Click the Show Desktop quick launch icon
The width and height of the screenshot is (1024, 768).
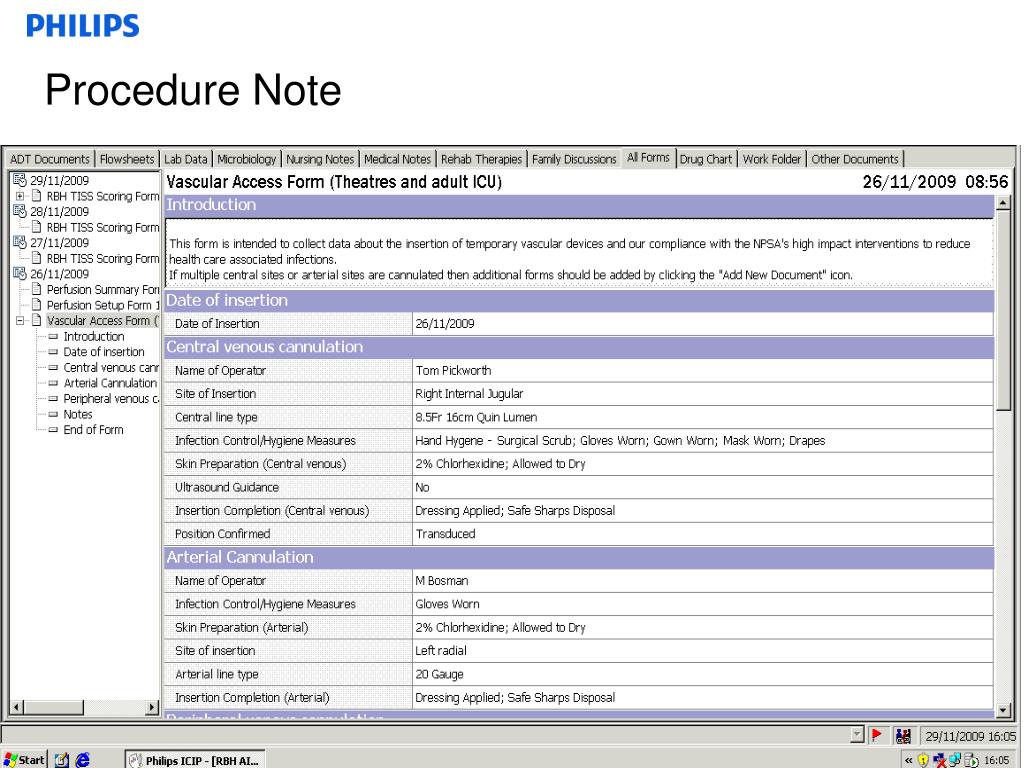[x=61, y=760]
